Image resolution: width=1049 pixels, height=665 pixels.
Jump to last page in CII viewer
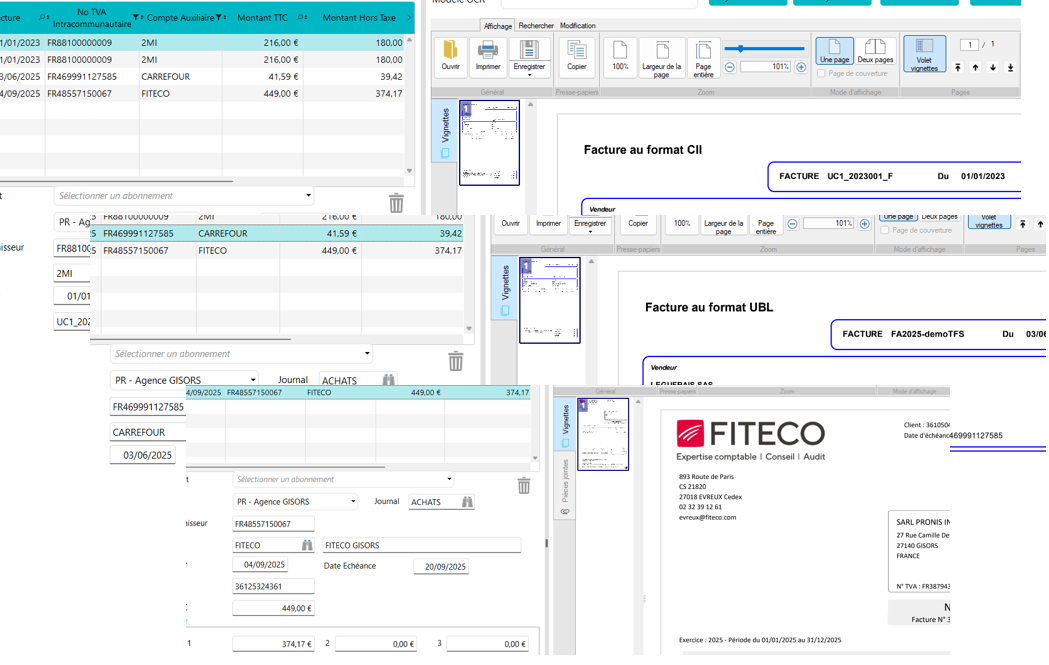pyautogui.click(x=1010, y=68)
